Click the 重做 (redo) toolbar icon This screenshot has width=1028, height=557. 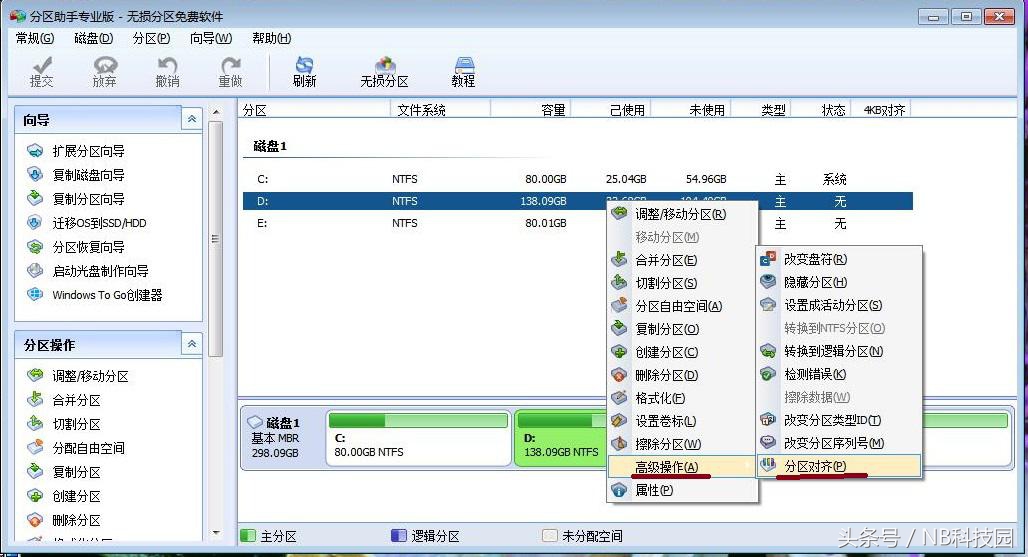[231, 72]
